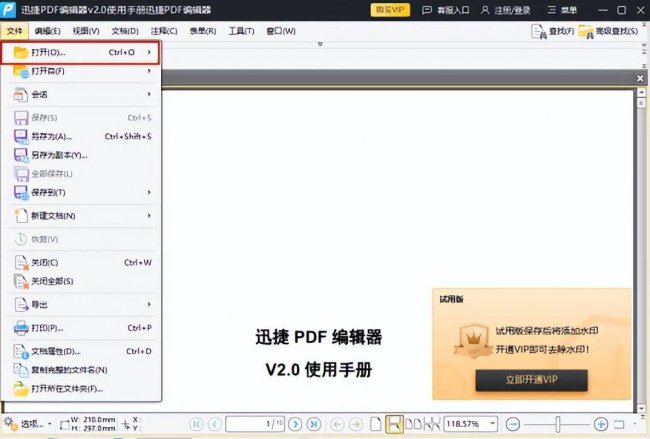Image resolution: width=650 pixels, height=439 pixels.
Task: Click the 另存为副本(Y) save copy icon
Action: pos(21,155)
